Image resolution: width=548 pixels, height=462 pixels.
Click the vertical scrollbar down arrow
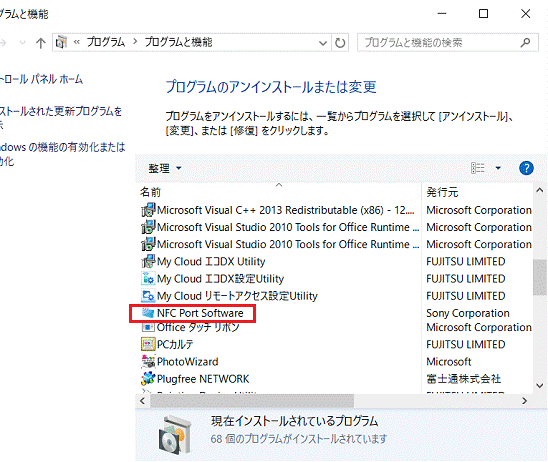pyautogui.click(x=540, y=386)
